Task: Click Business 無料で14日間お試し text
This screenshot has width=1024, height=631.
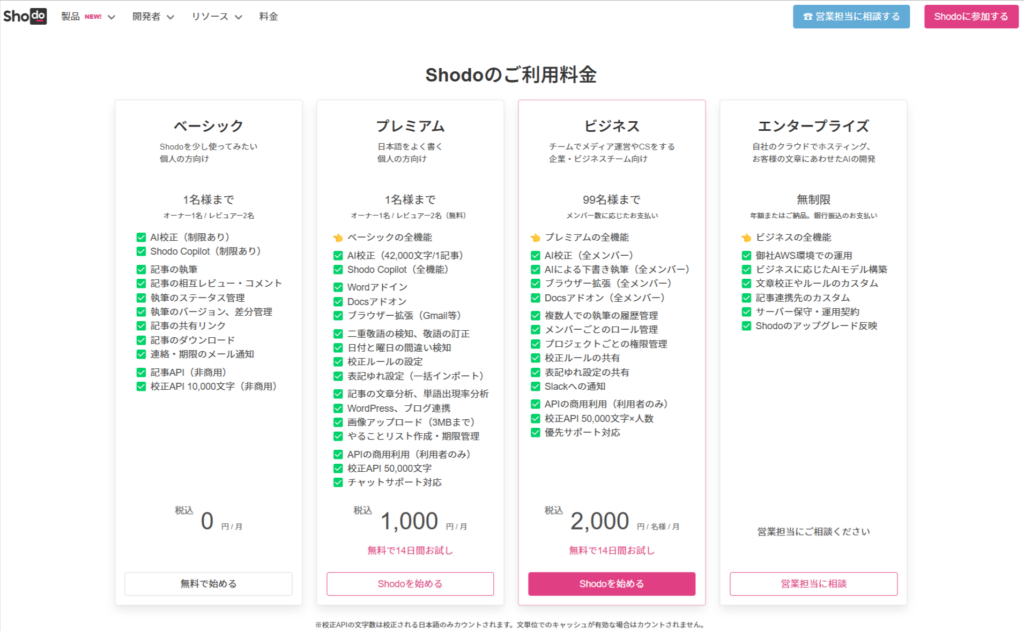Action: coord(612,551)
